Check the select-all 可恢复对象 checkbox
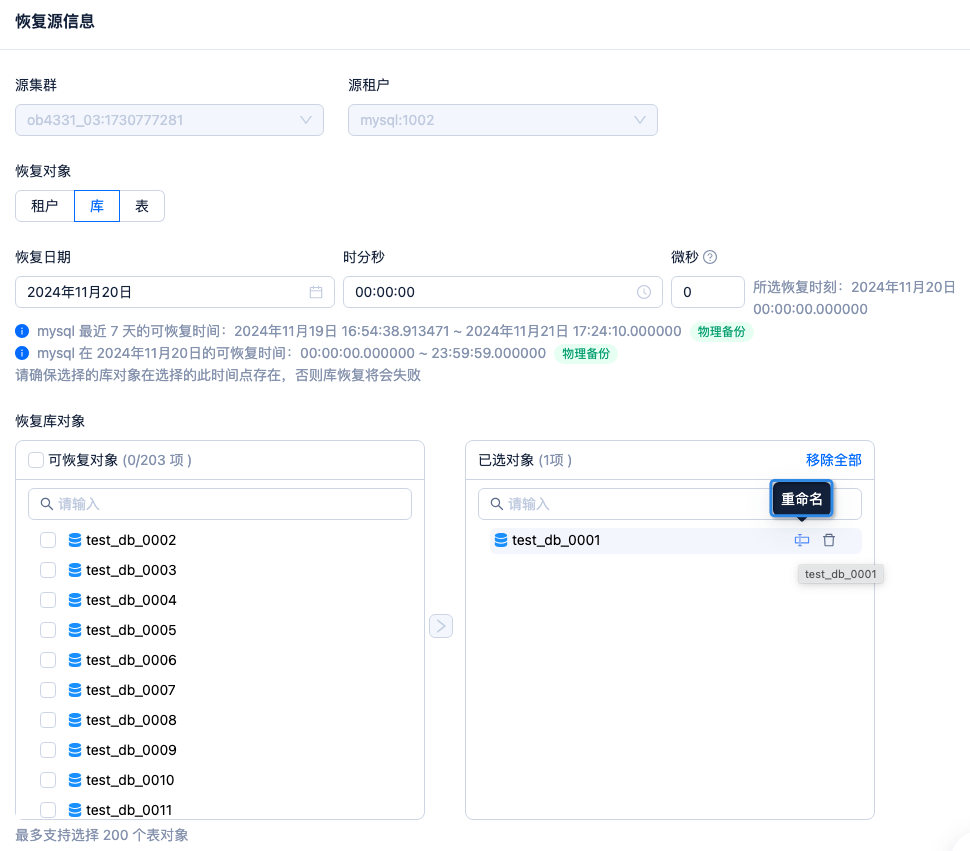The image size is (970, 851). 36,460
